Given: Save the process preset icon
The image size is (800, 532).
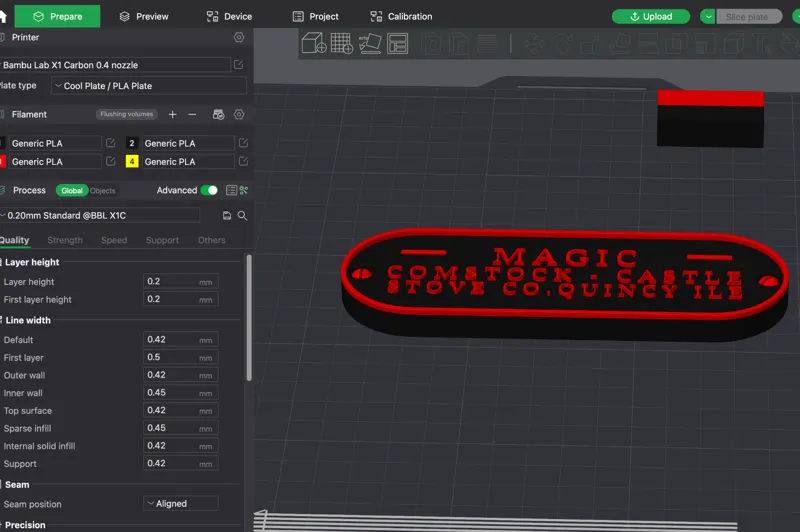Looking at the screenshot, I should tap(227, 216).
